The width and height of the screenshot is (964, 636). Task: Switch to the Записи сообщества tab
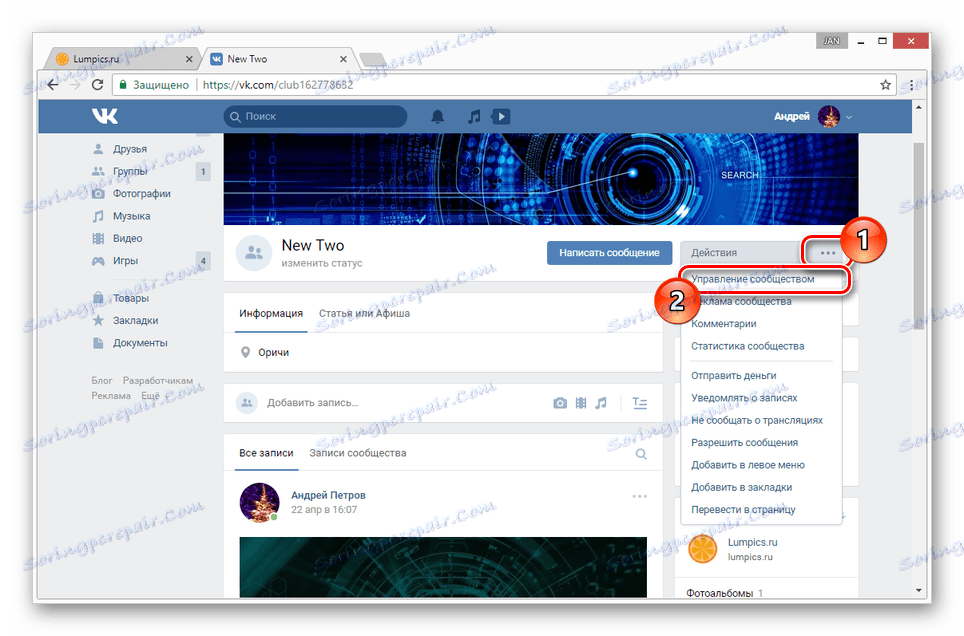(358, 453)
